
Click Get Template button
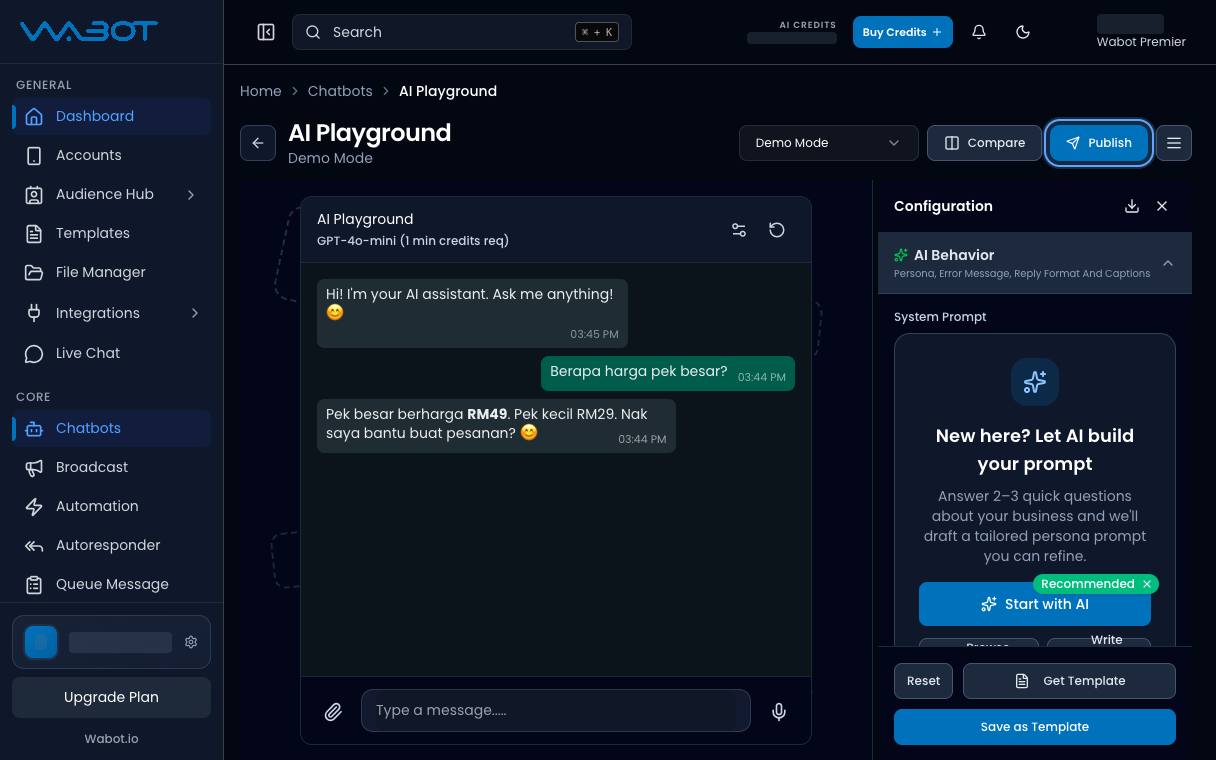(x=1069, y=681)
